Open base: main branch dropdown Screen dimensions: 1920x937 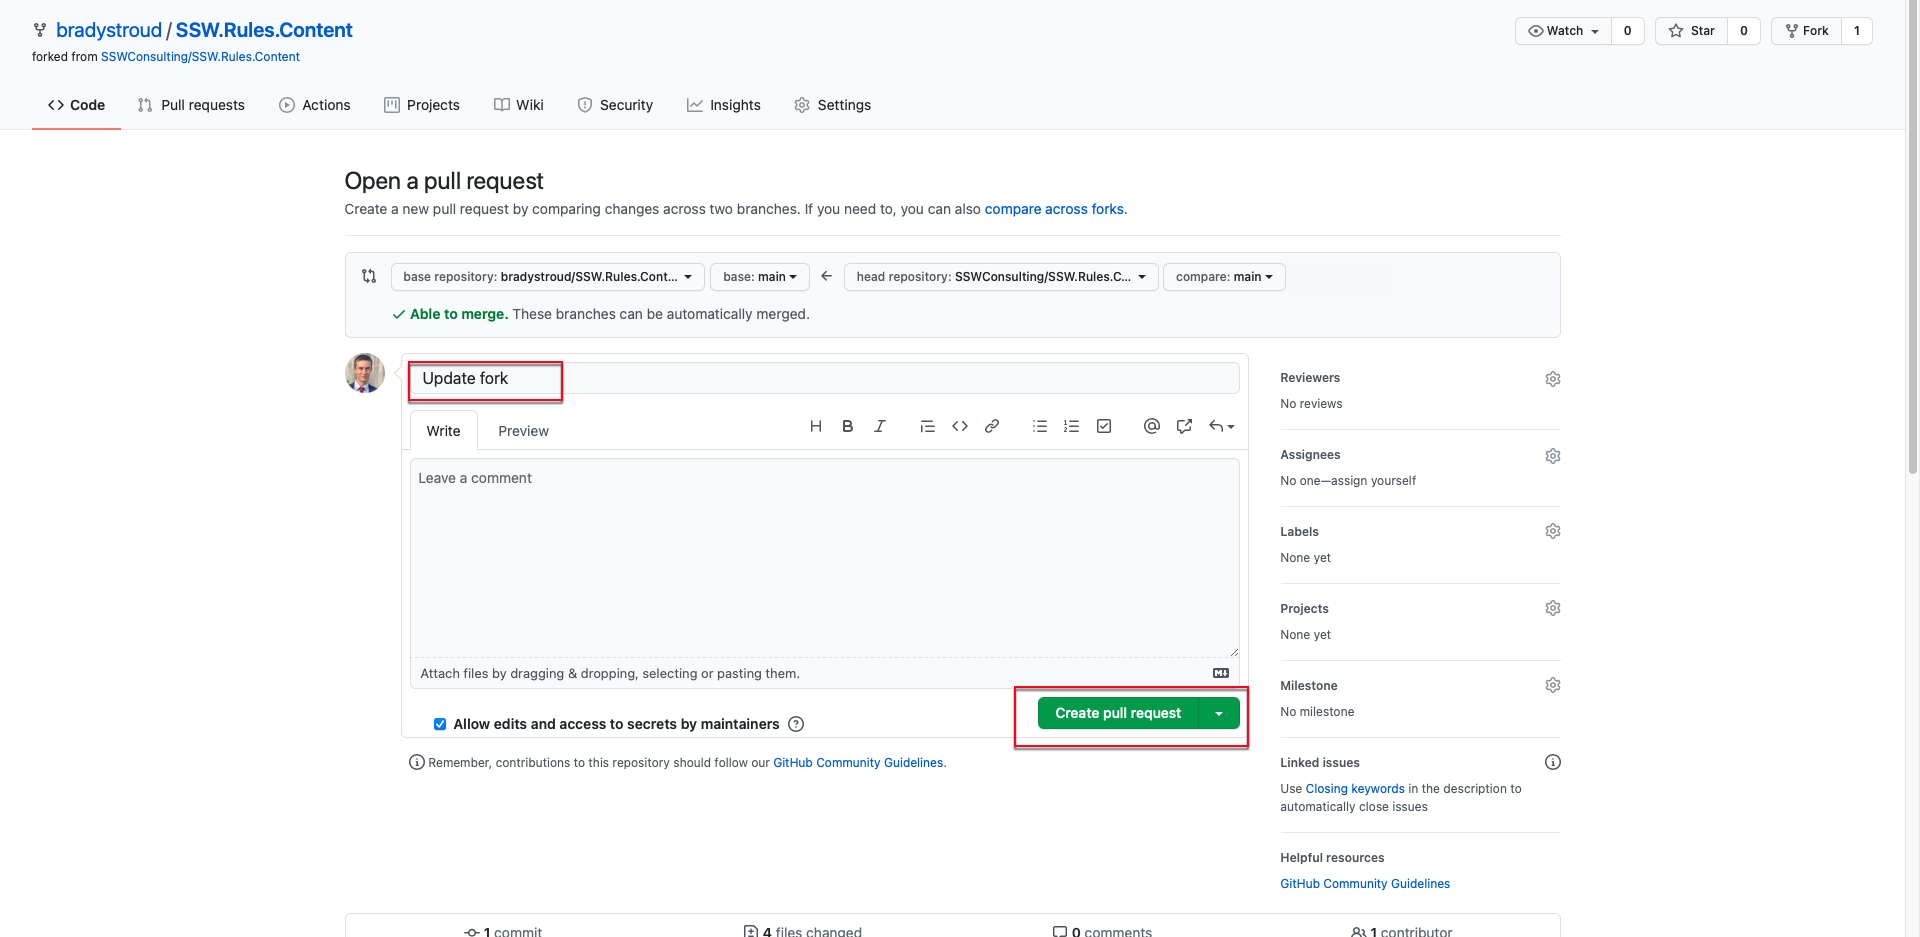coord(760,277)
